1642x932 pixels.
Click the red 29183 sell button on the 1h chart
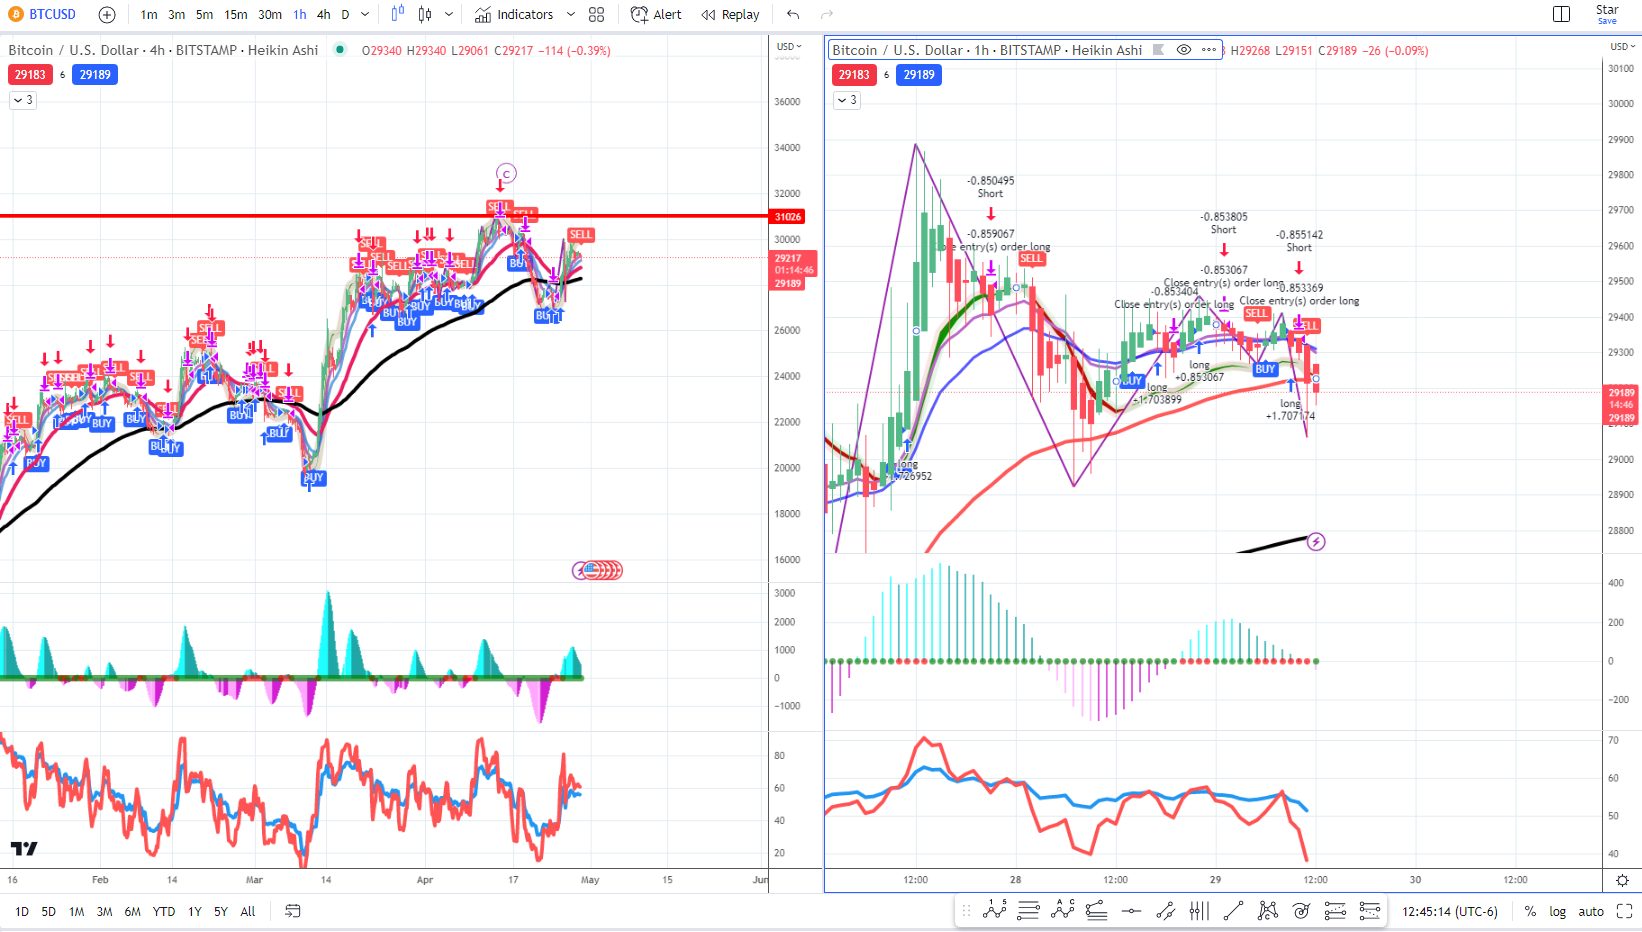pos(854,75)
